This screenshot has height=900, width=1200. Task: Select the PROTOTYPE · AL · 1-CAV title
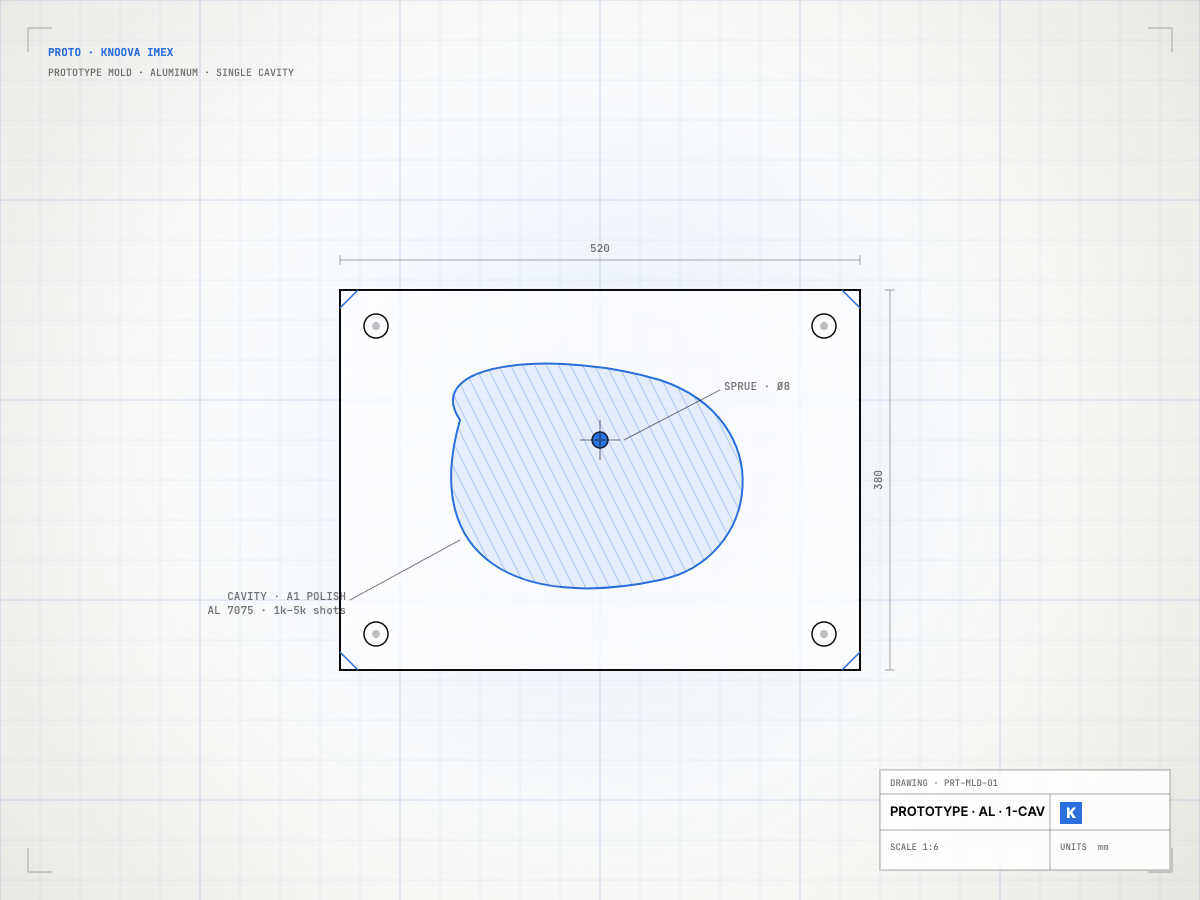pyautogui.click(x=967, y=812)
